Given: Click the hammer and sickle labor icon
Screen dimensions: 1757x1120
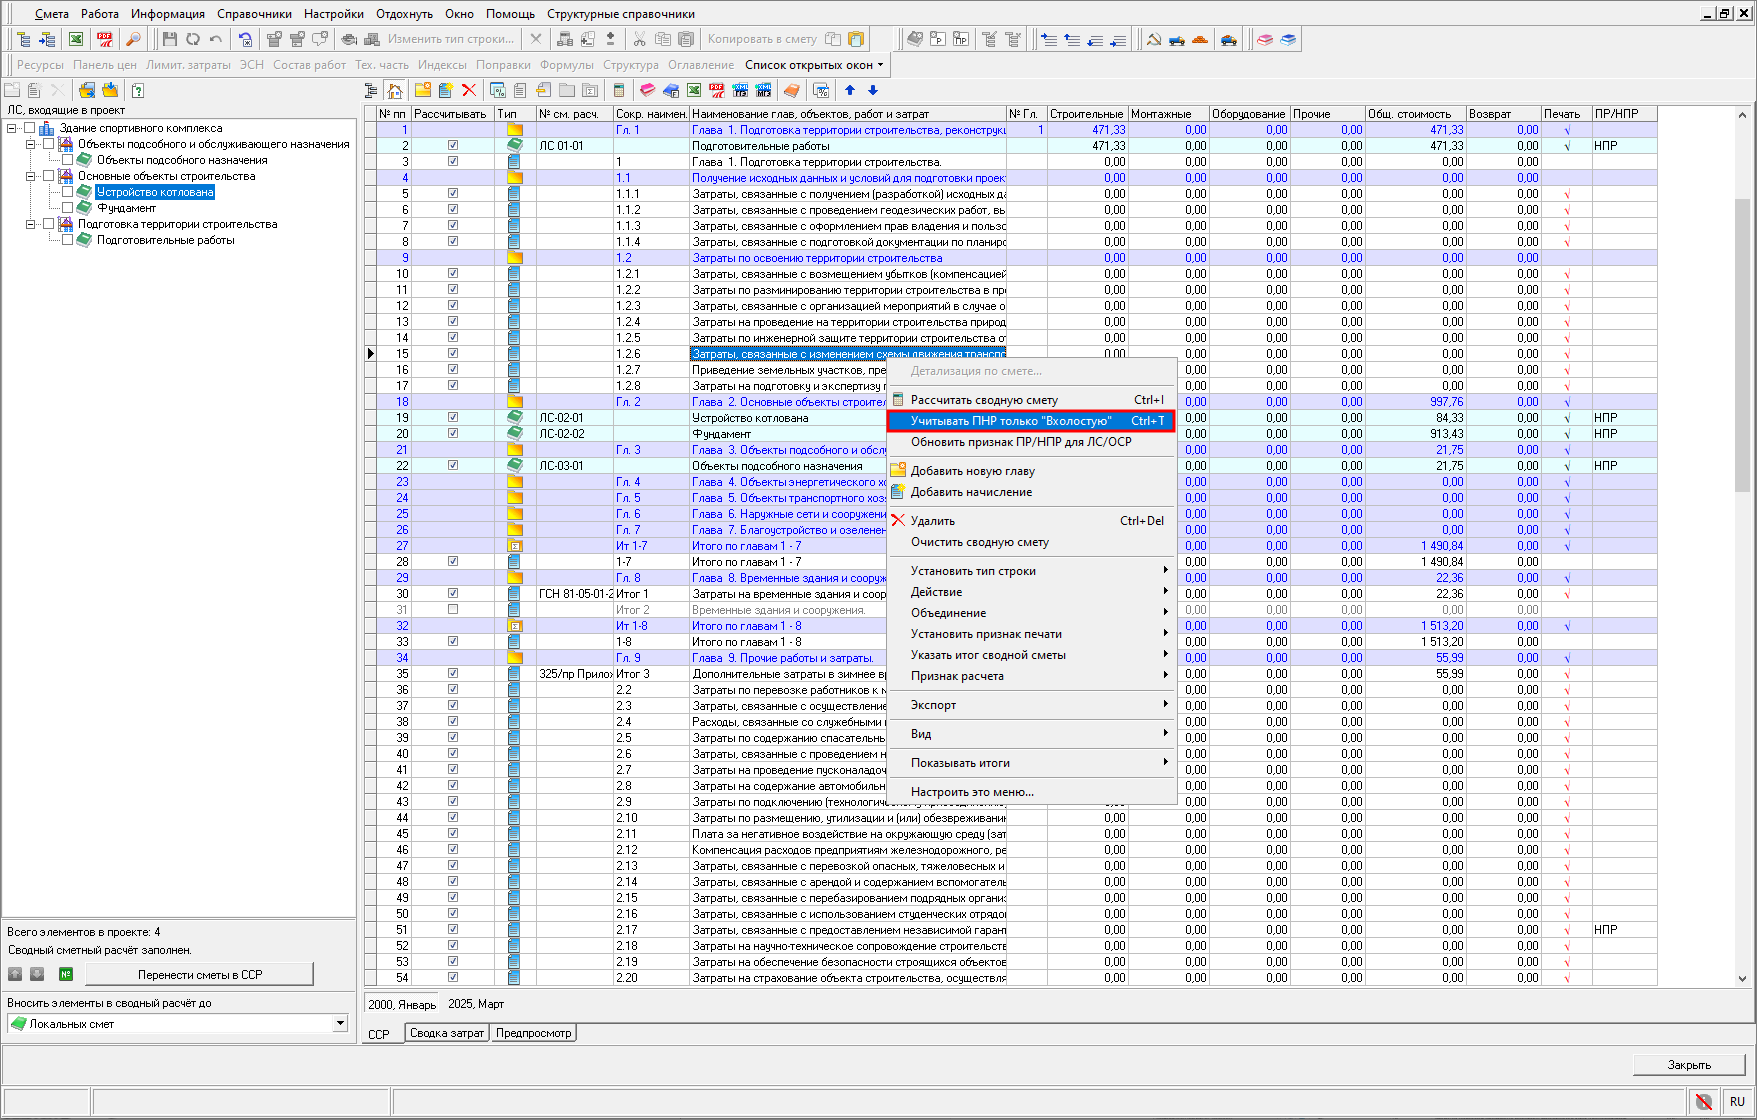Looking at the screenshot, I should [x=1154, y=39].
